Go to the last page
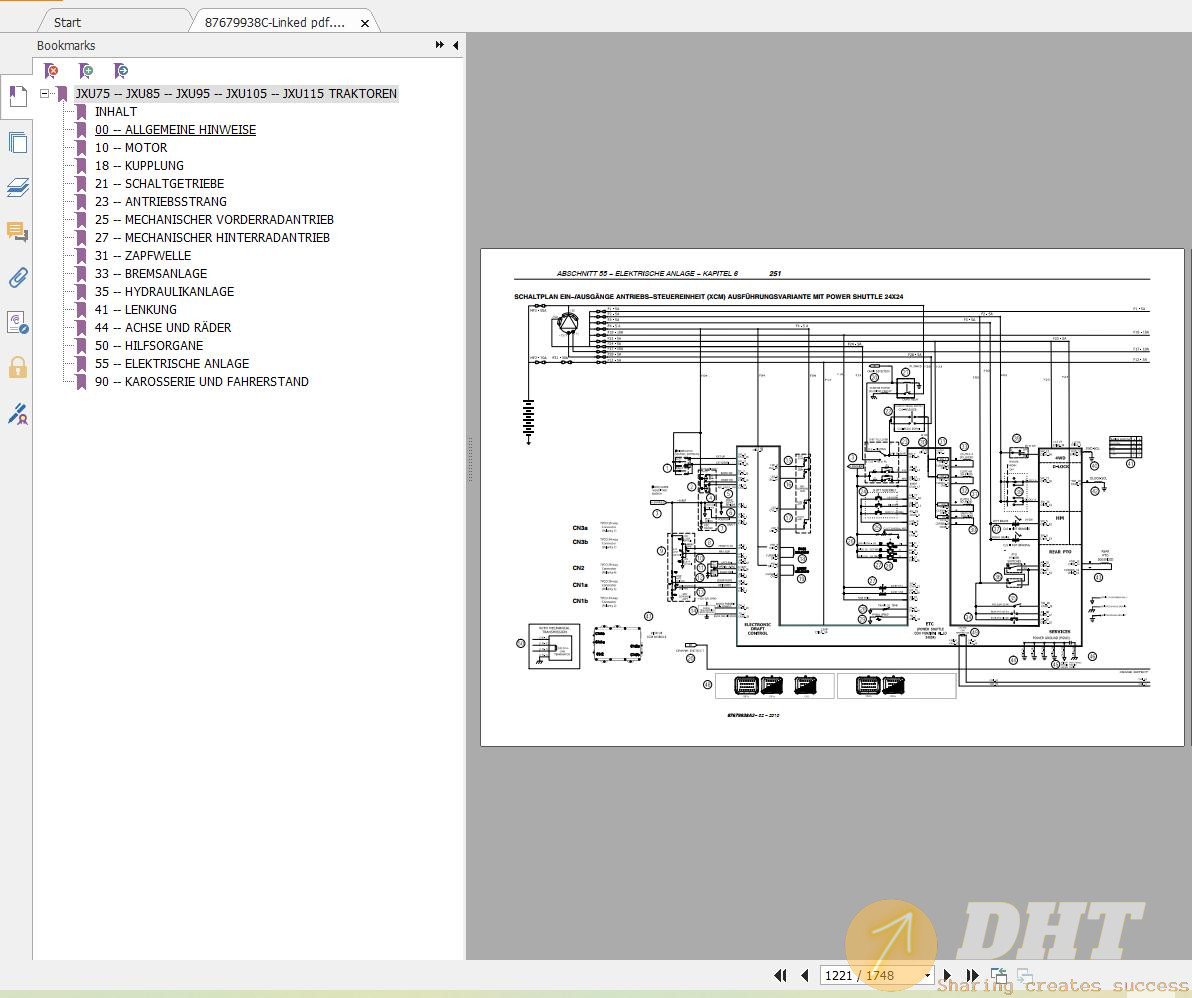 pyautogui.click(x=972, y=975)
